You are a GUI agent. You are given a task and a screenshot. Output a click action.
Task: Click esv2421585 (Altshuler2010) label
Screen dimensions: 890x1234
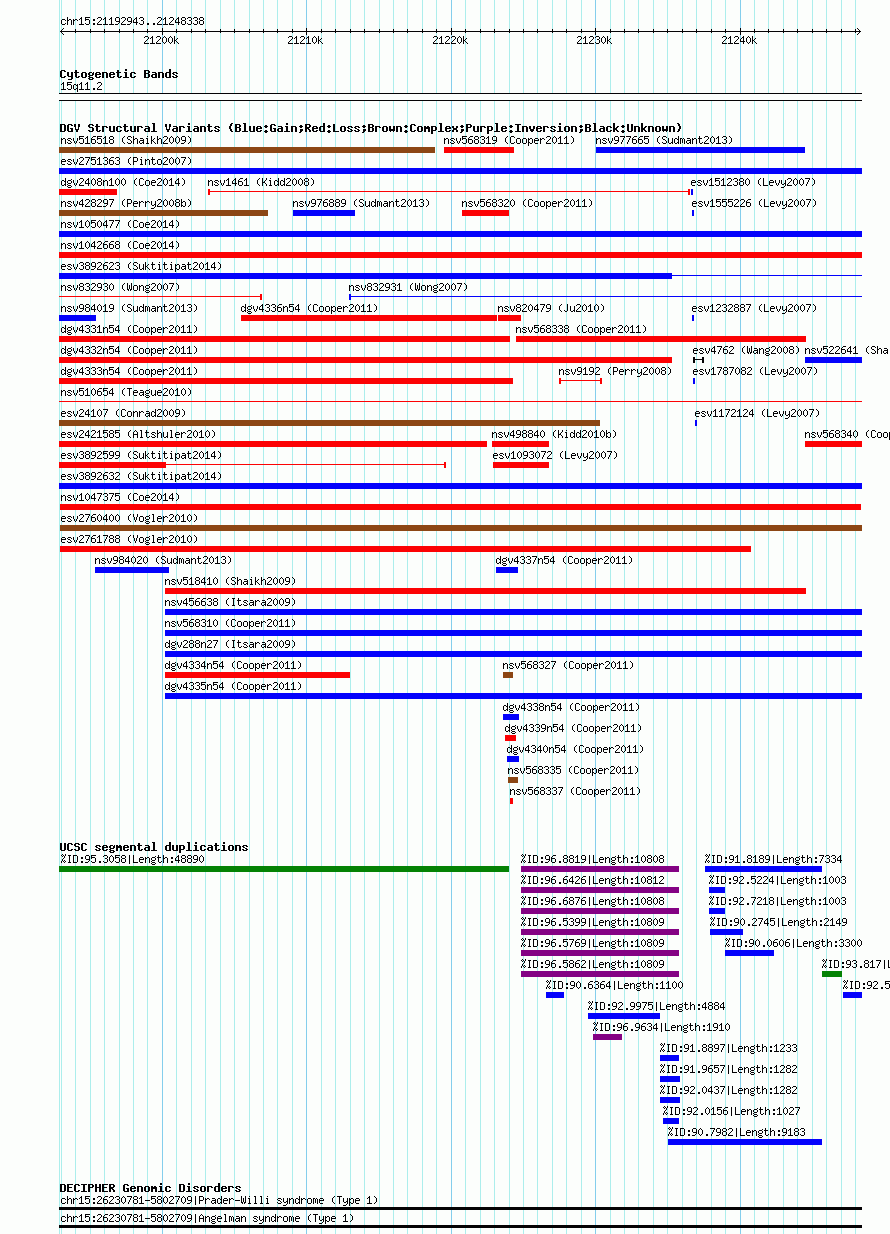pyautogui.click(x=137, y=435)
